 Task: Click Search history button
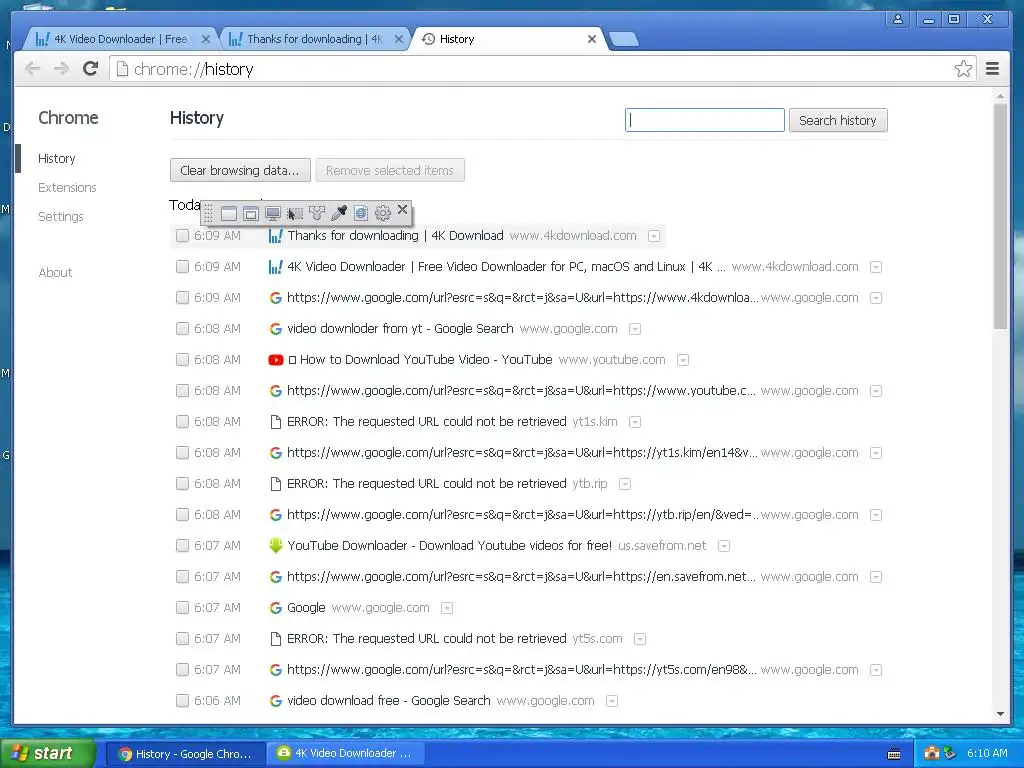[838, 120]
